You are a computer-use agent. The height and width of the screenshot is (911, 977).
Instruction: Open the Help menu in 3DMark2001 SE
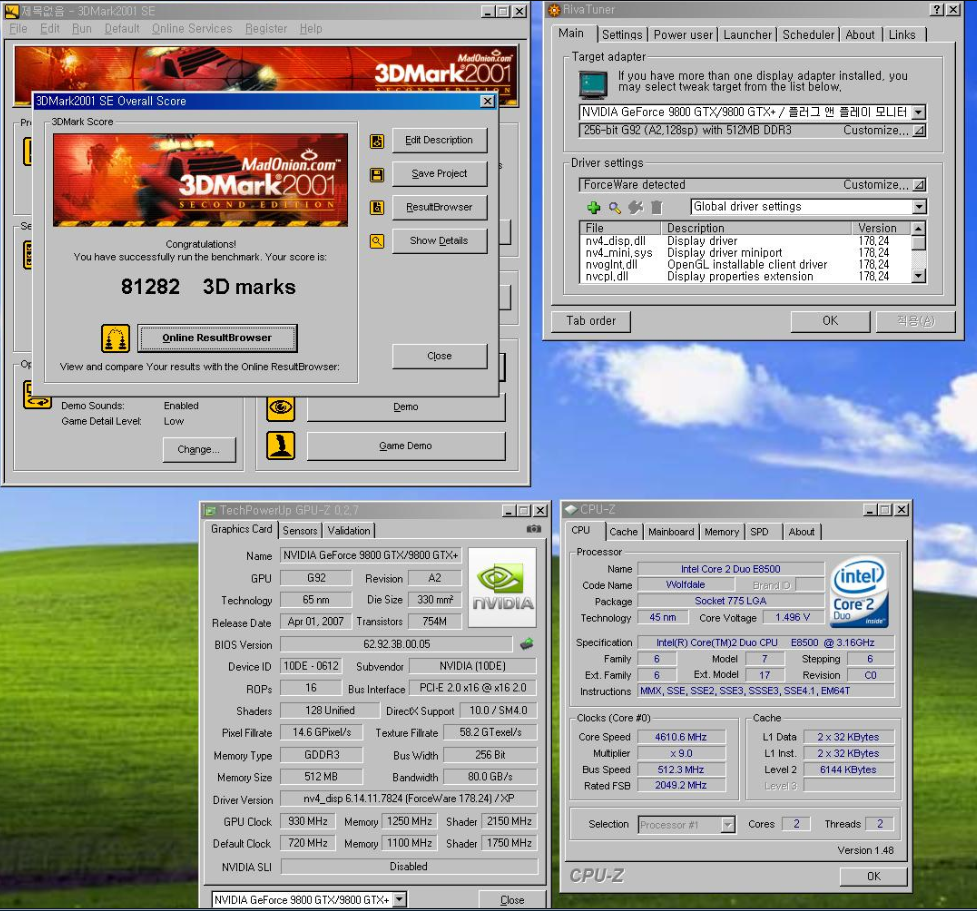(311, 29)
